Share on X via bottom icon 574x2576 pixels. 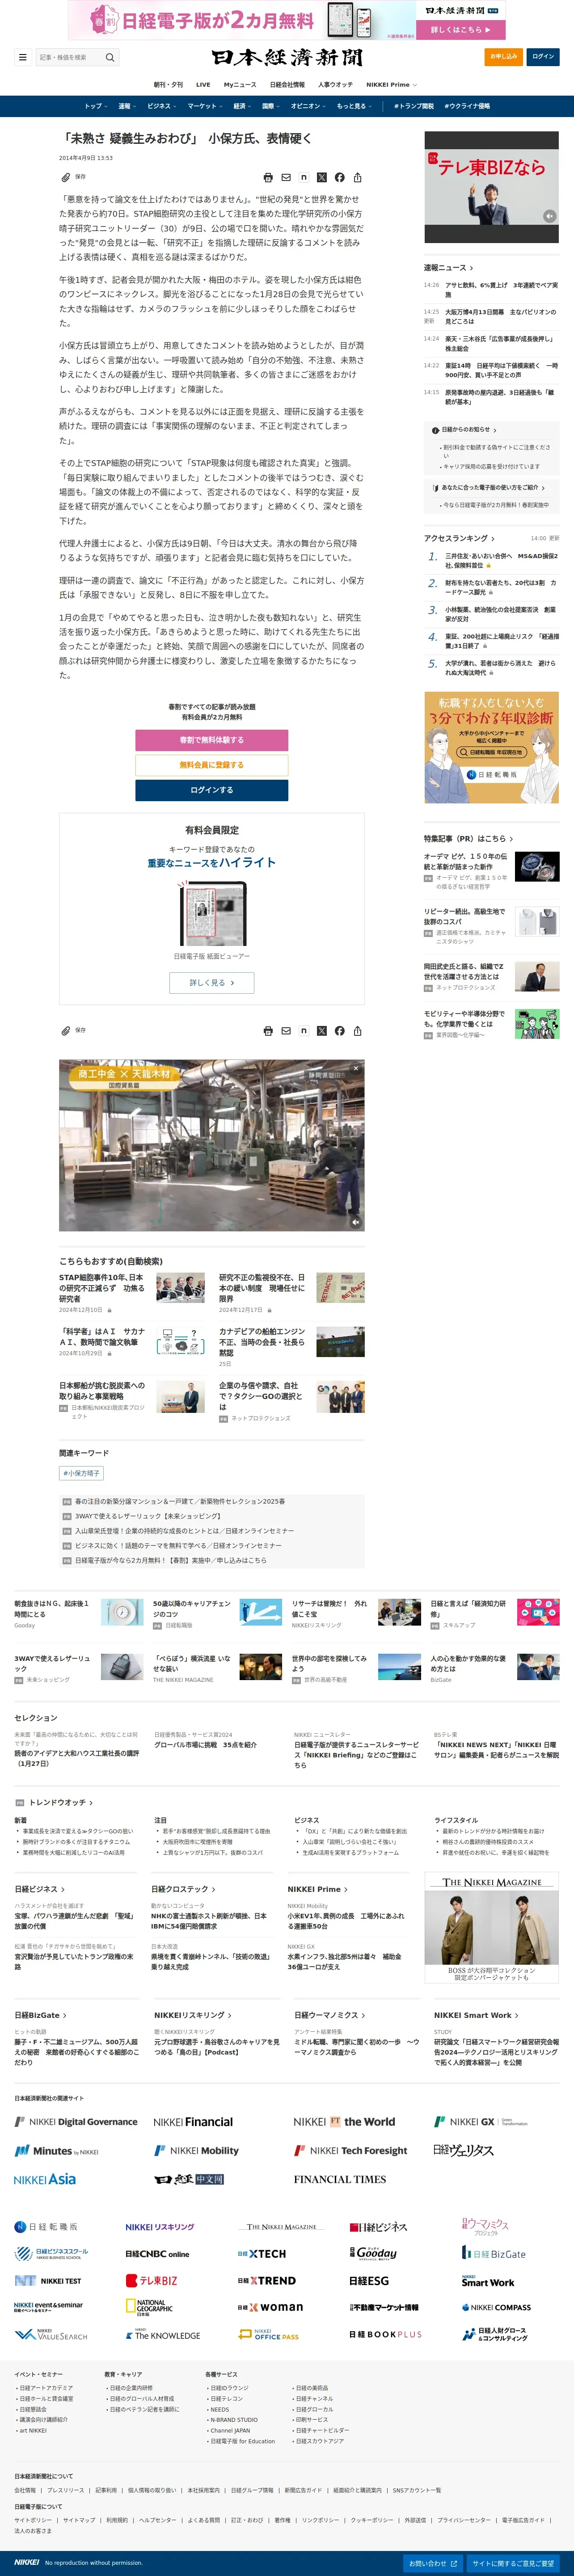(322, 1030)
